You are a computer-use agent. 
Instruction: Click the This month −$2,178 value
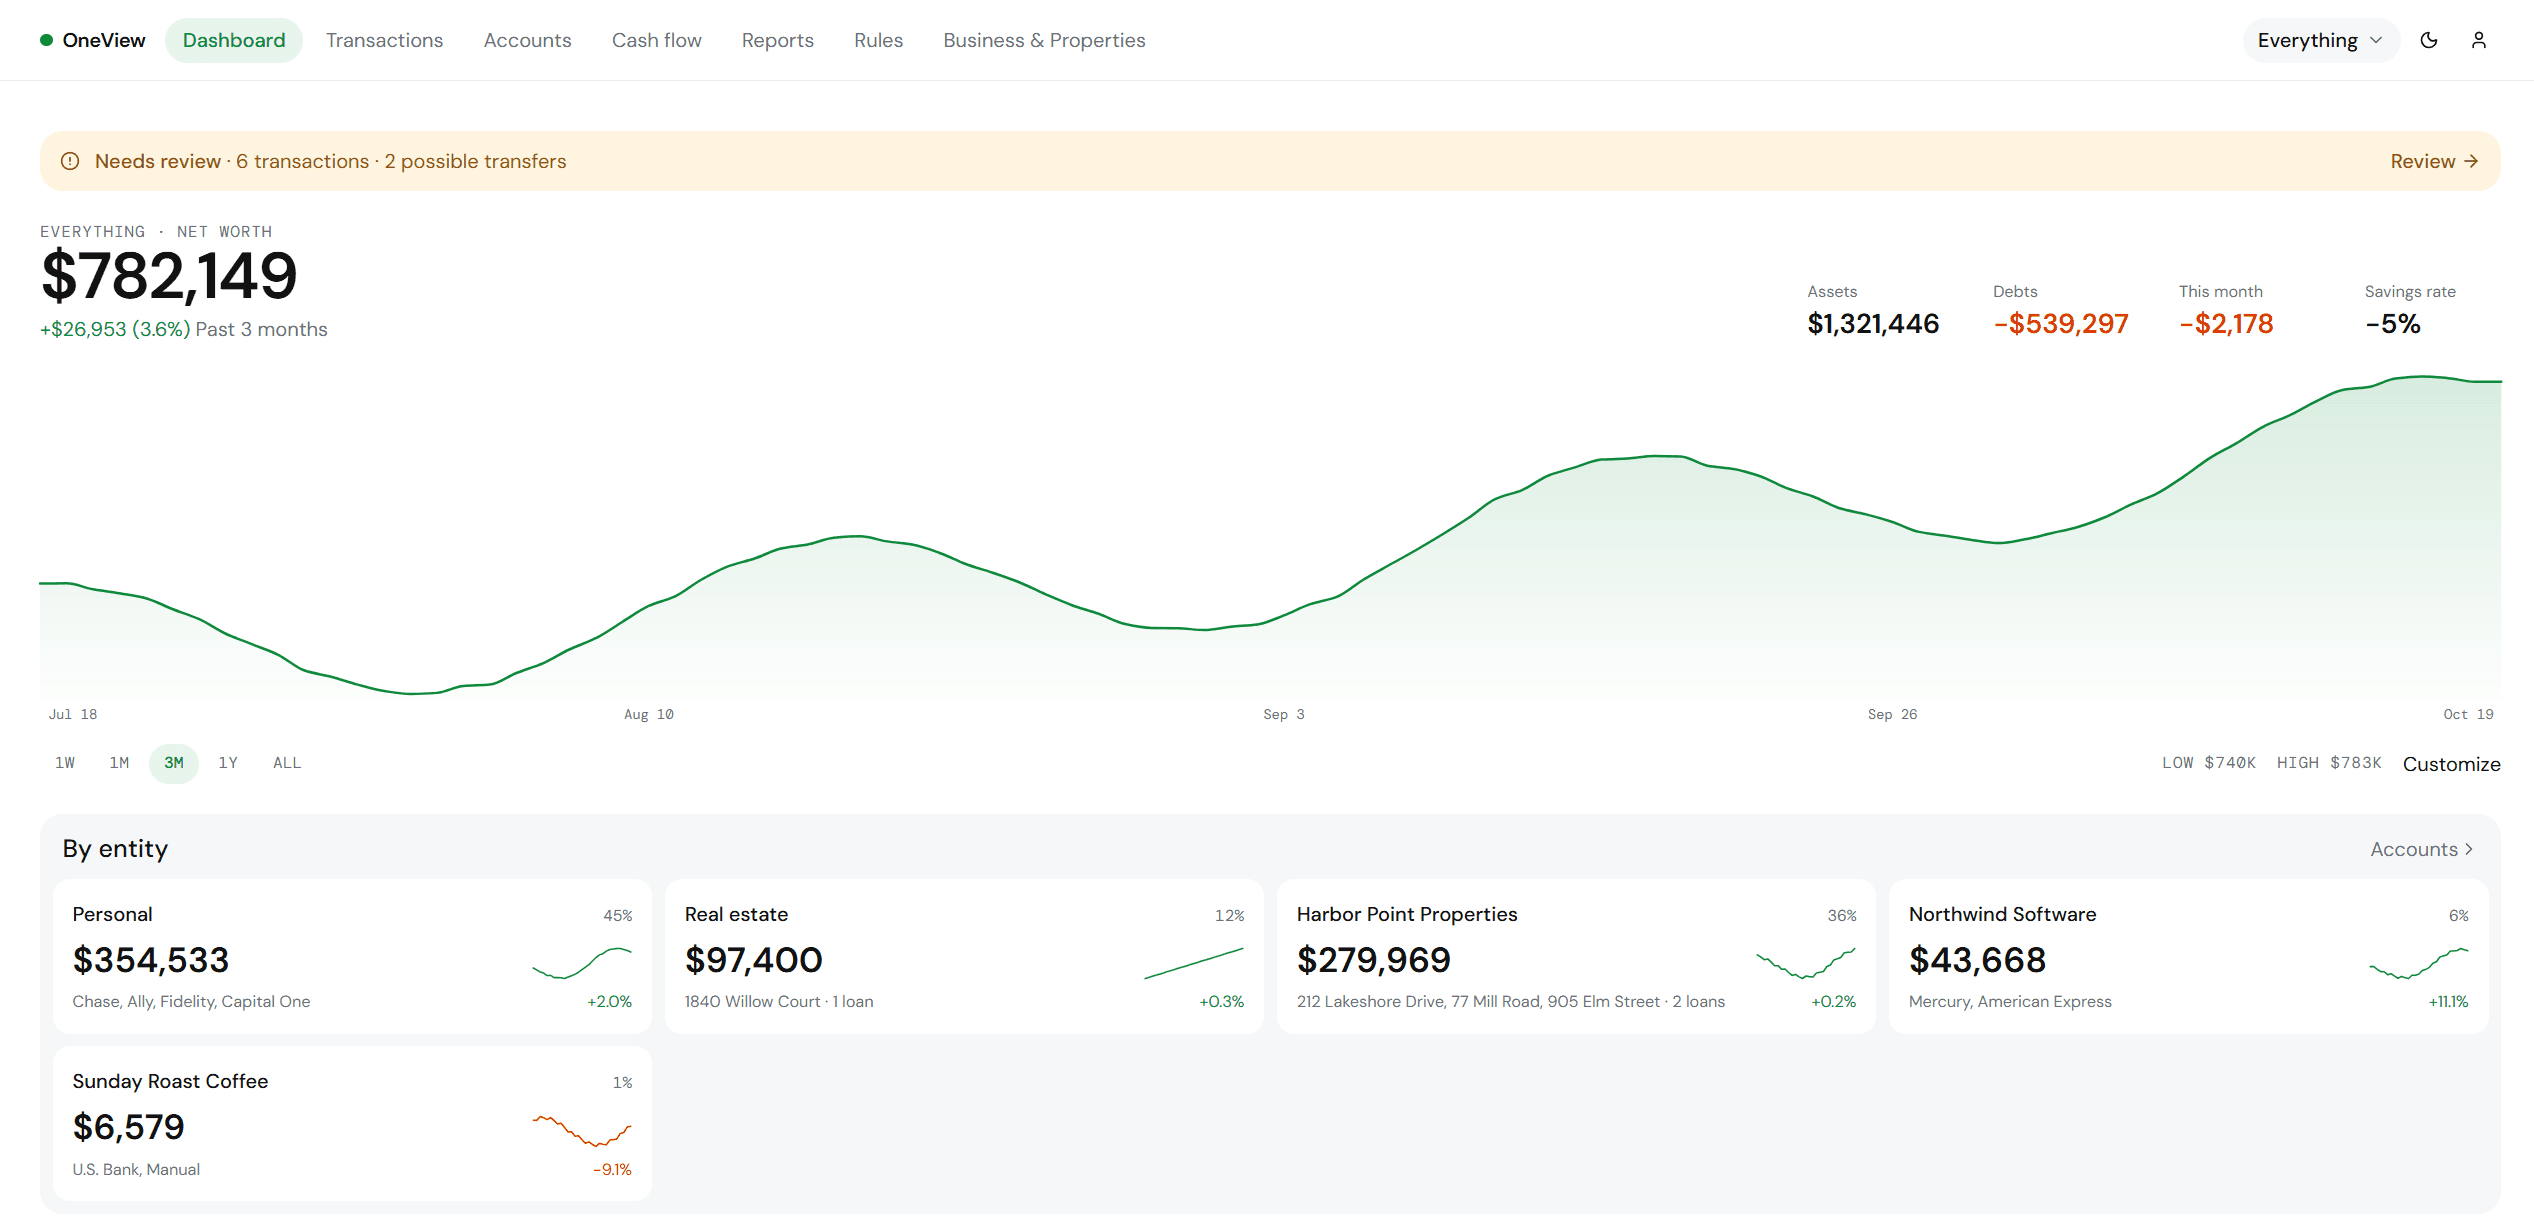click(2226, 324)
